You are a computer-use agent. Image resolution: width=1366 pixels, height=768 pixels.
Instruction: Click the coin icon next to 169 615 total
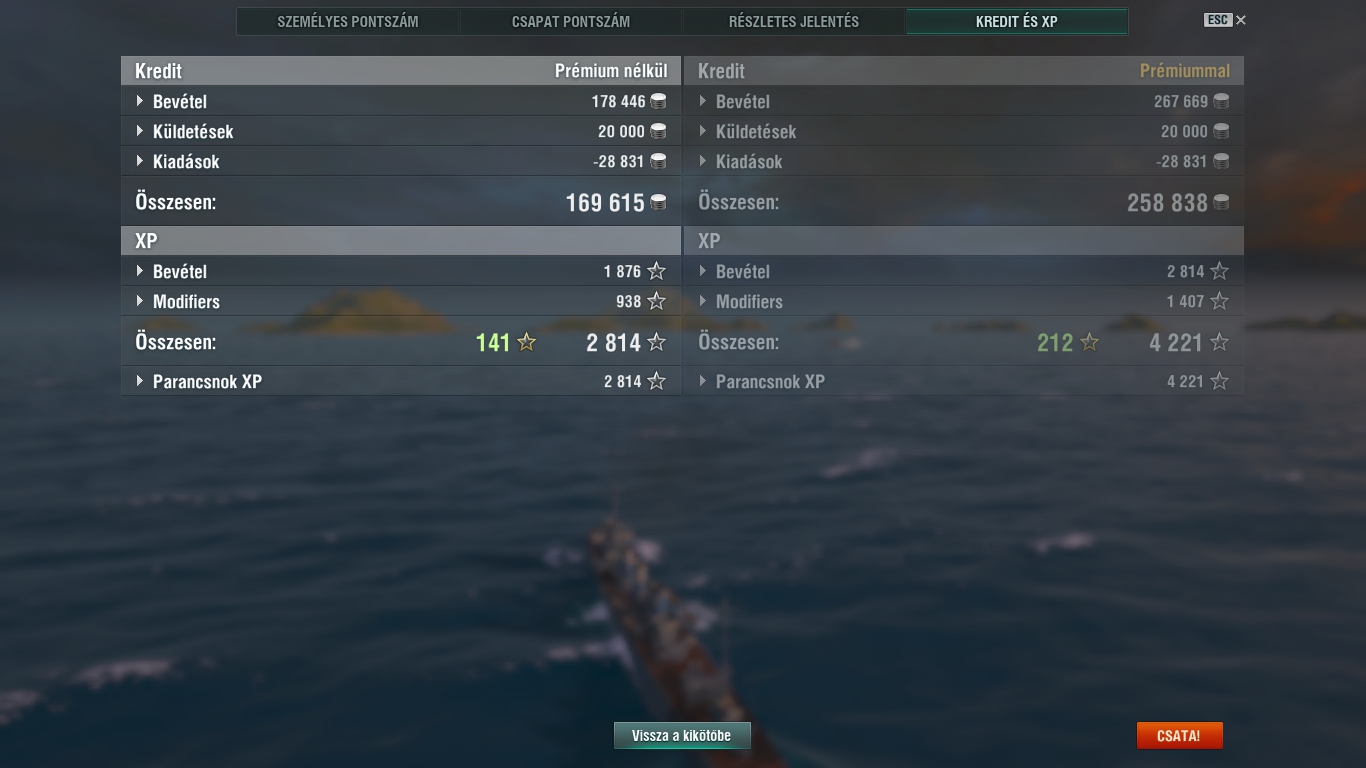[658, 202]
